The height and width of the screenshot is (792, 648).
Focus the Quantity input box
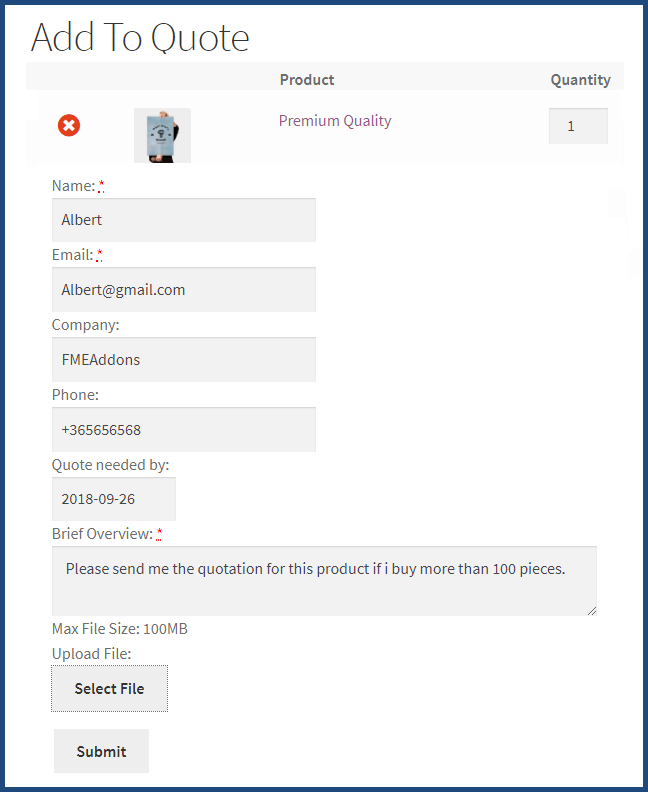(578, 126)
